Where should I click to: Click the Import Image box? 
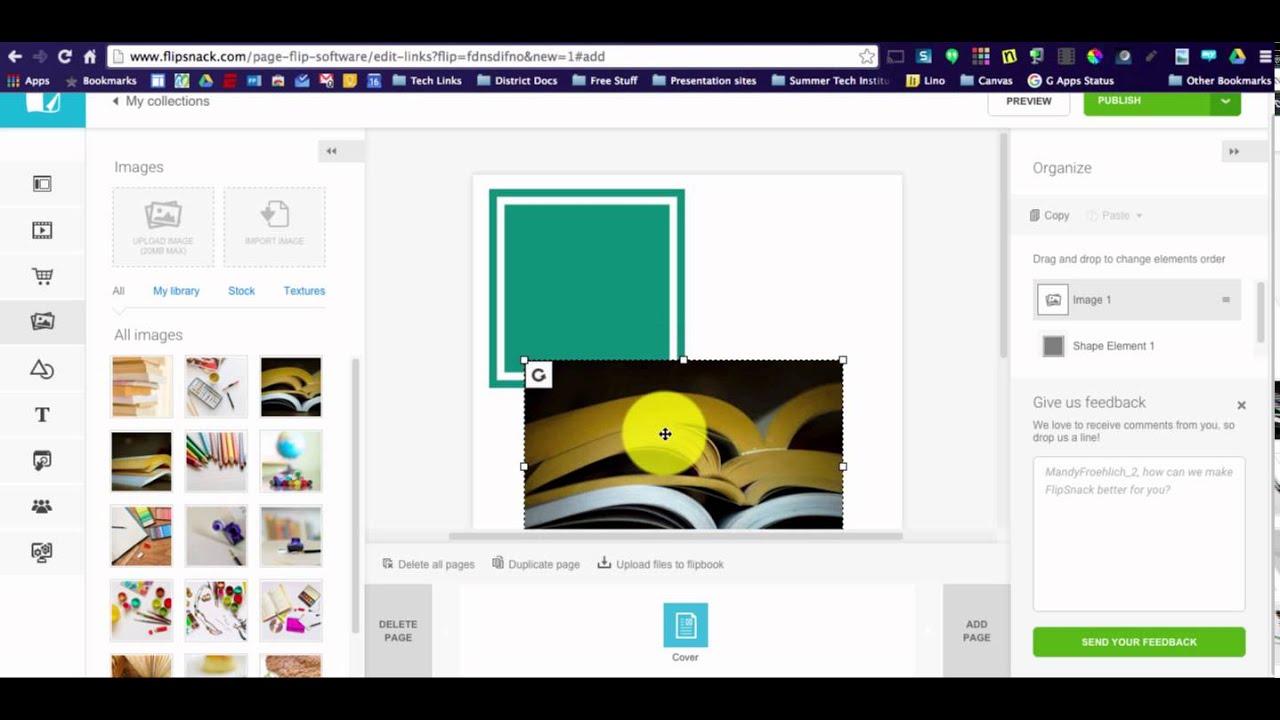pos(274,226)
